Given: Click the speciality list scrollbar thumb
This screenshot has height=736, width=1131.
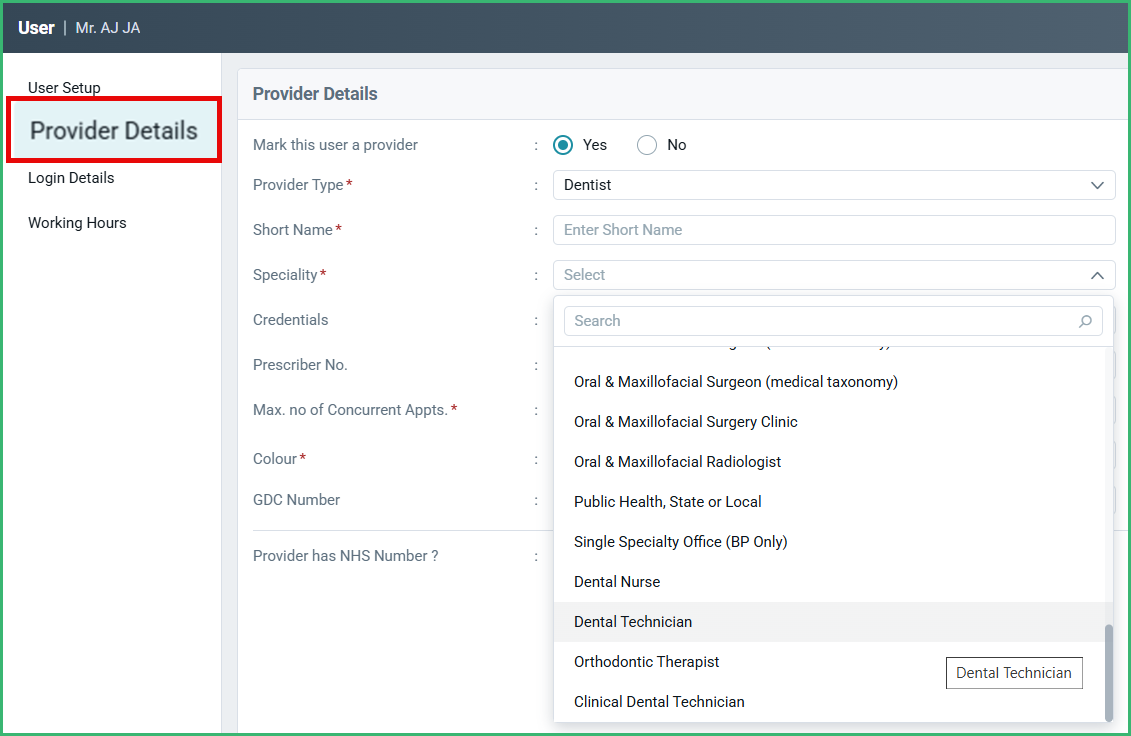Looking at the screenshot, I should (1109, 673).
